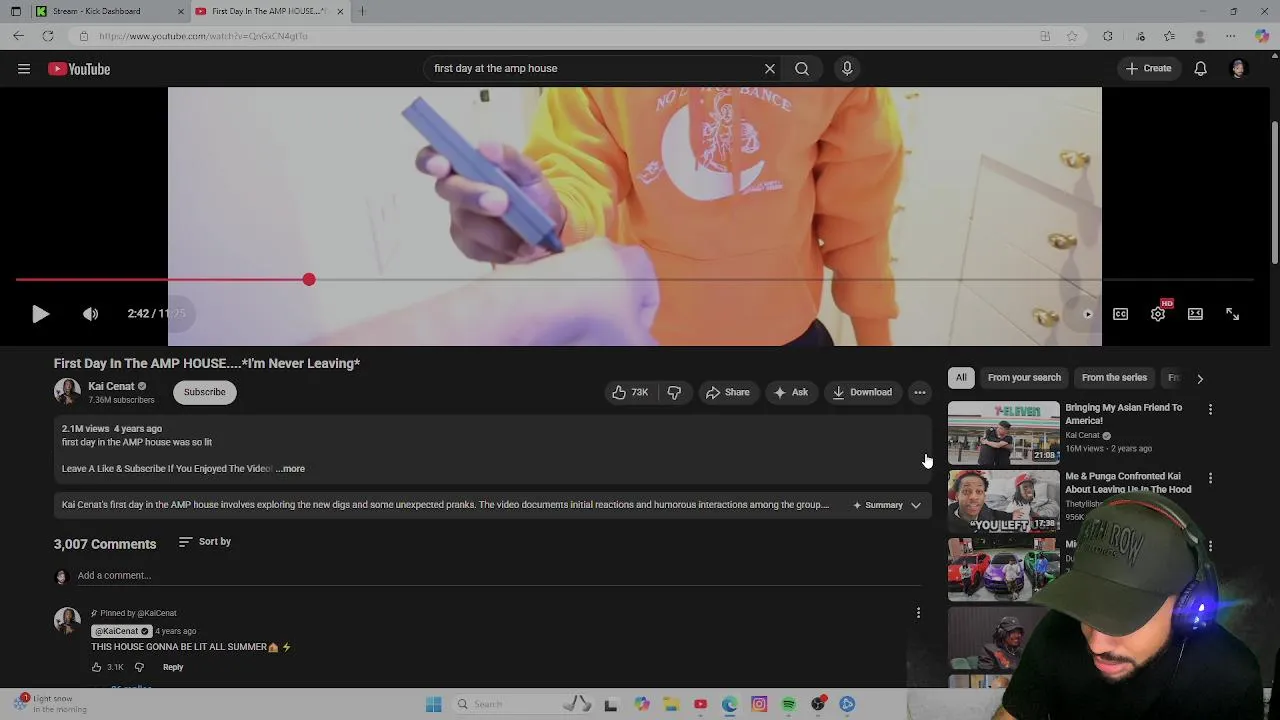Open the Kai Cenat channel name link
The image size is (1280, 720).
(x=111, y=386)
